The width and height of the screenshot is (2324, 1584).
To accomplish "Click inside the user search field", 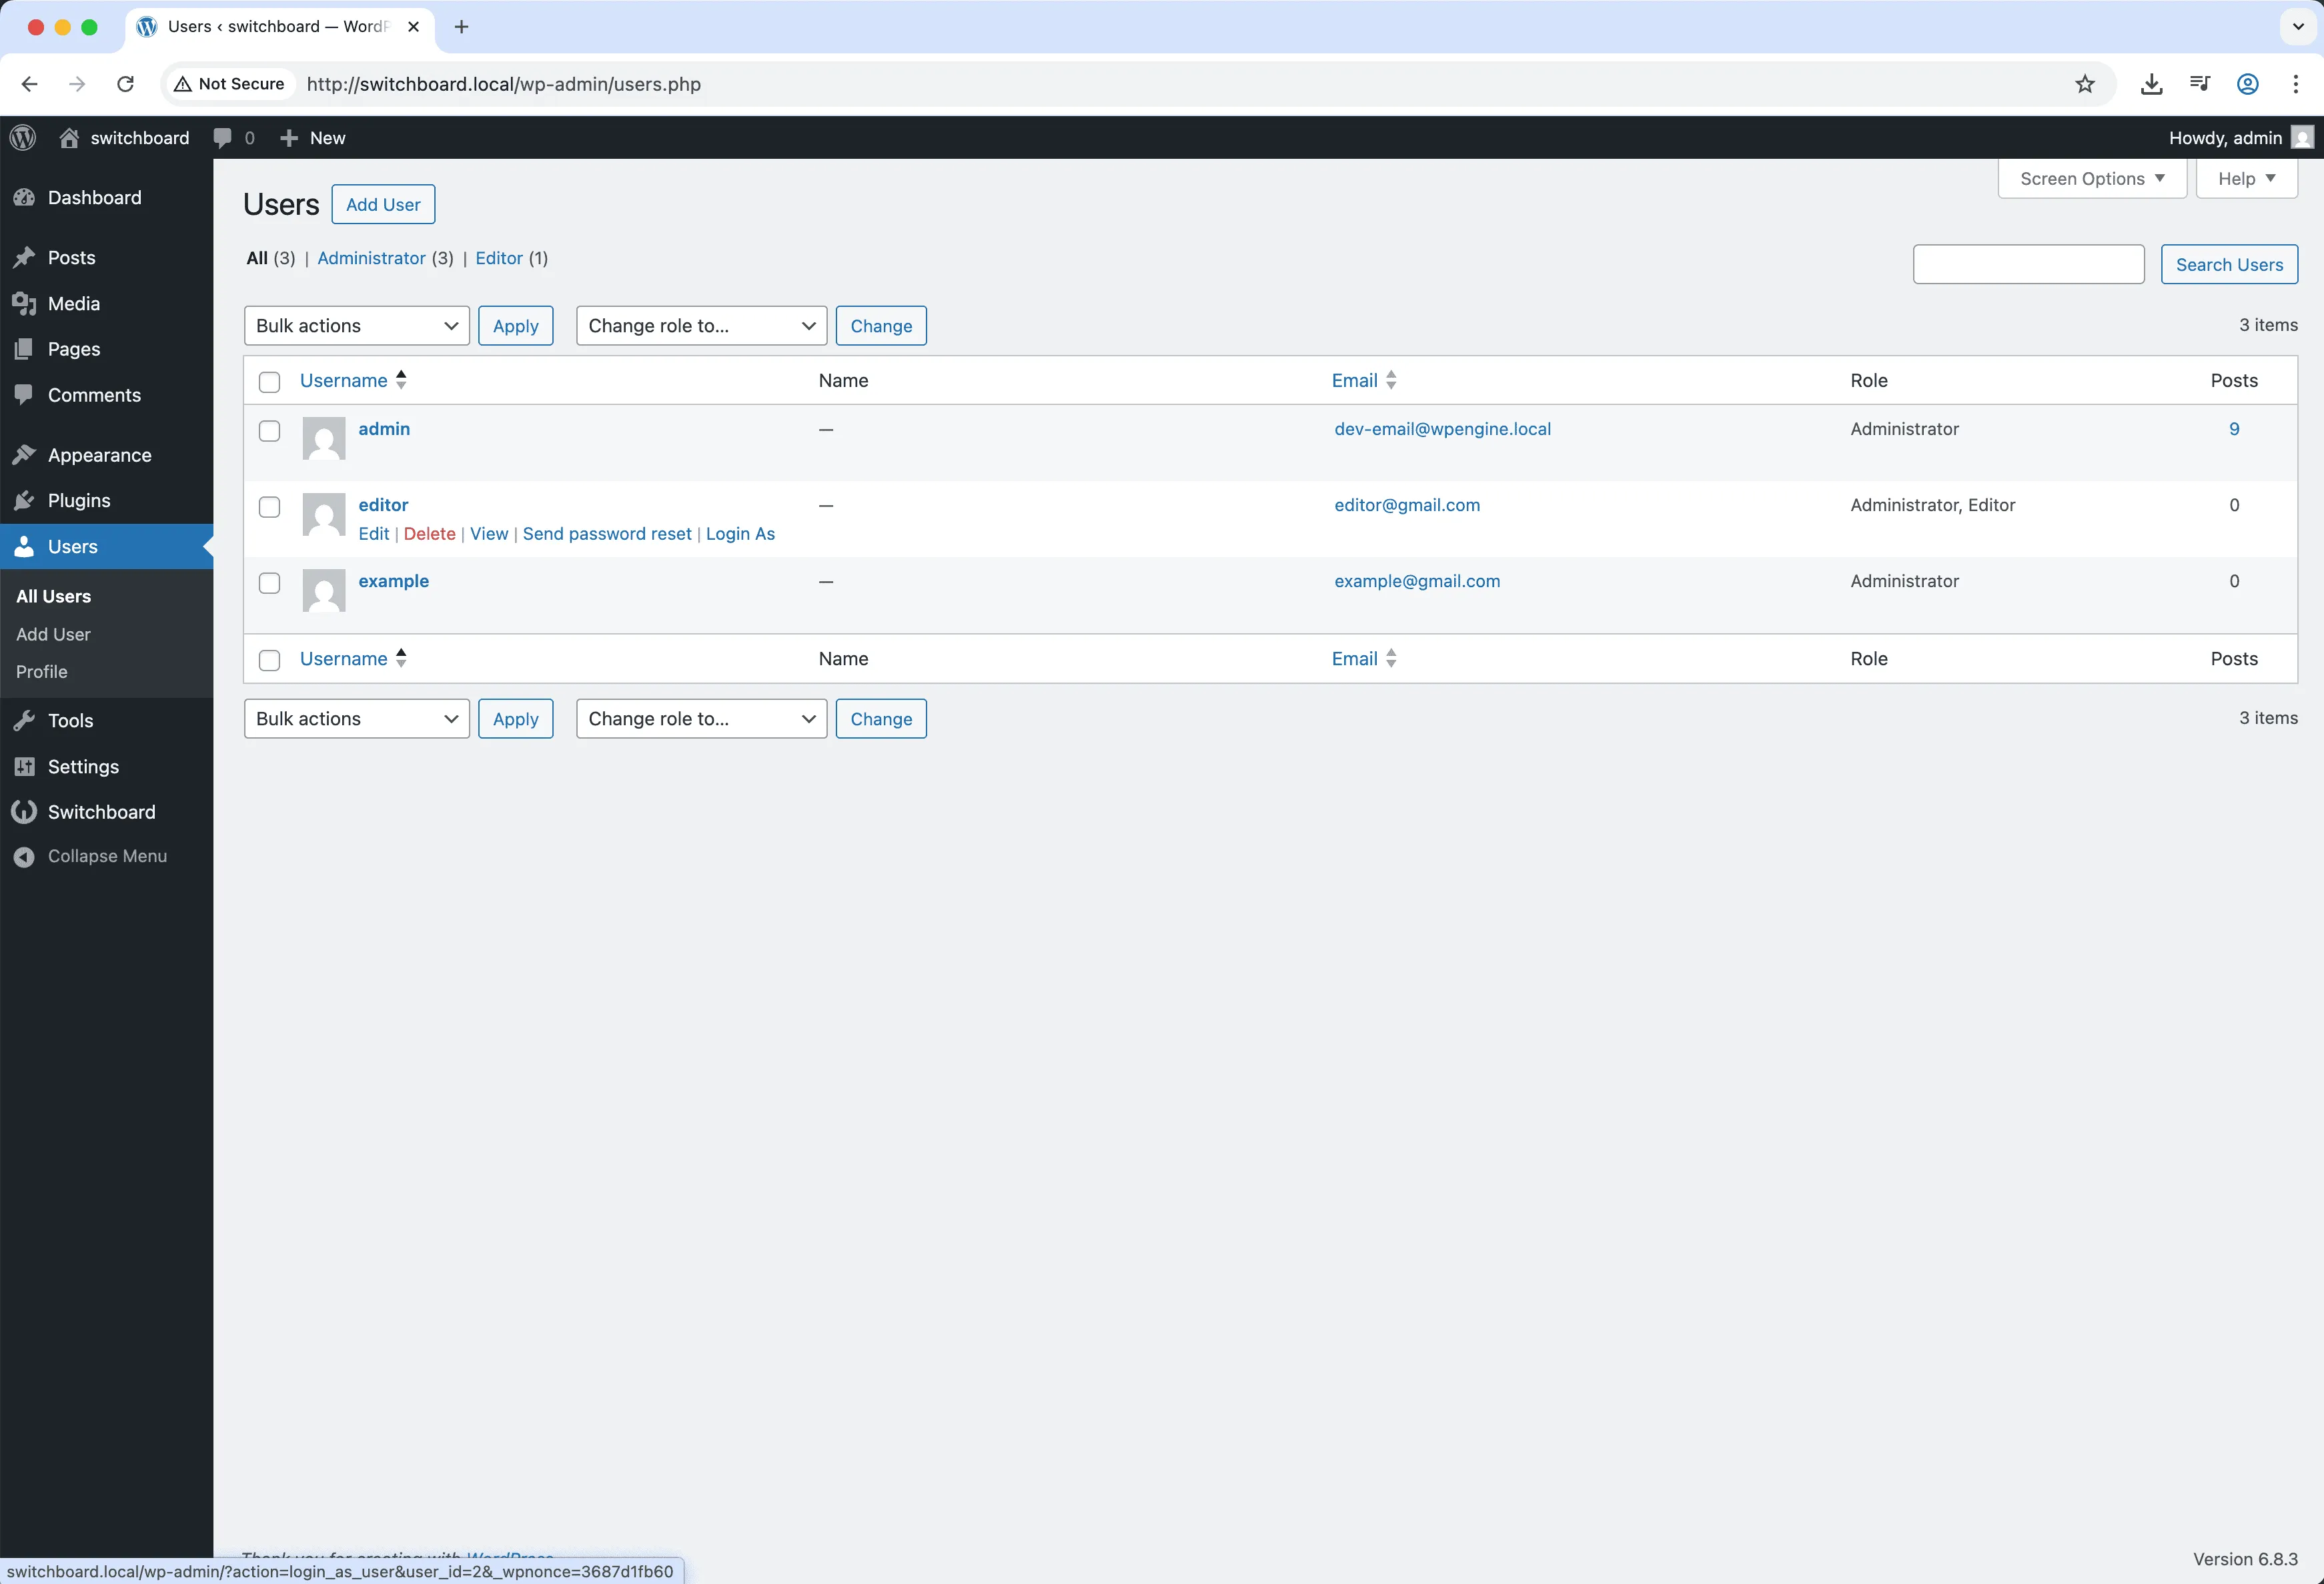I will (x=2028, y=263).
